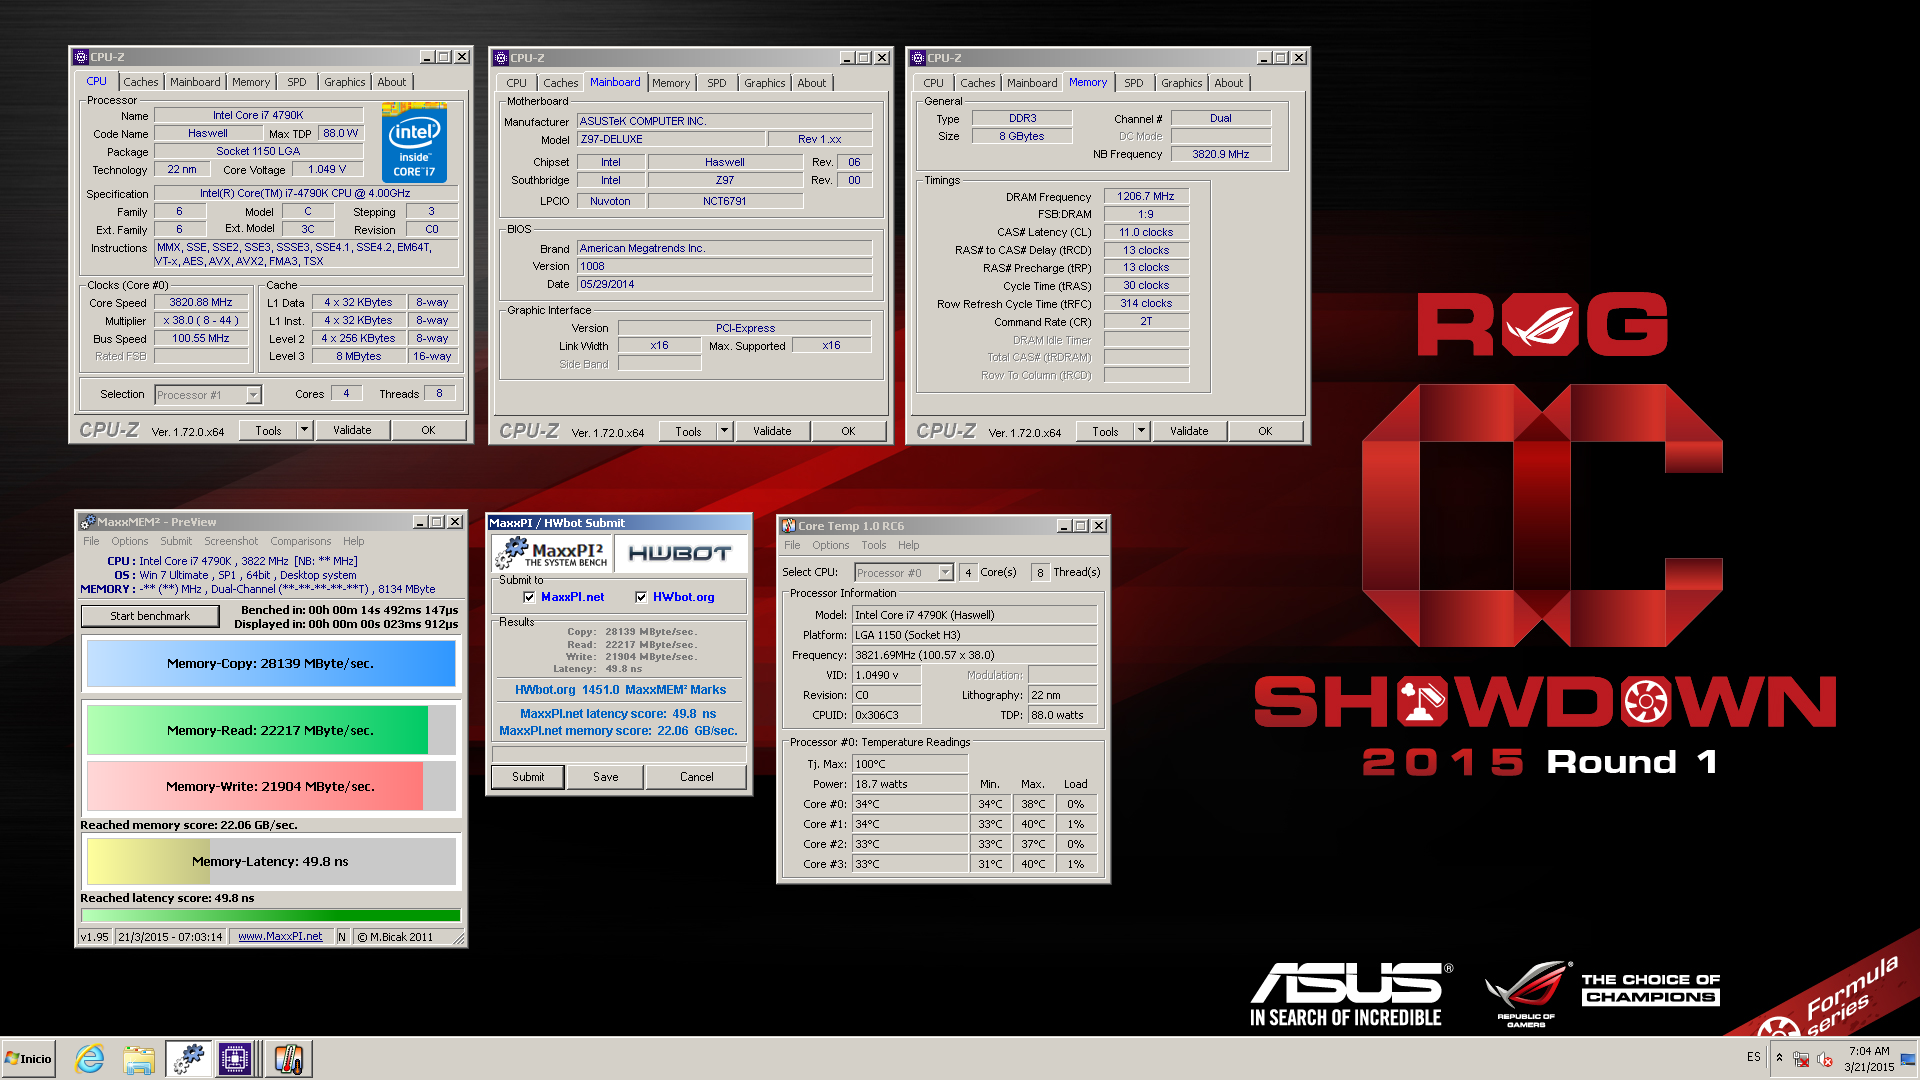Switch to the MaxxMEM gear taskbar icon
Viewport: 1920px width, 1080px height.
pos(188,1059)
